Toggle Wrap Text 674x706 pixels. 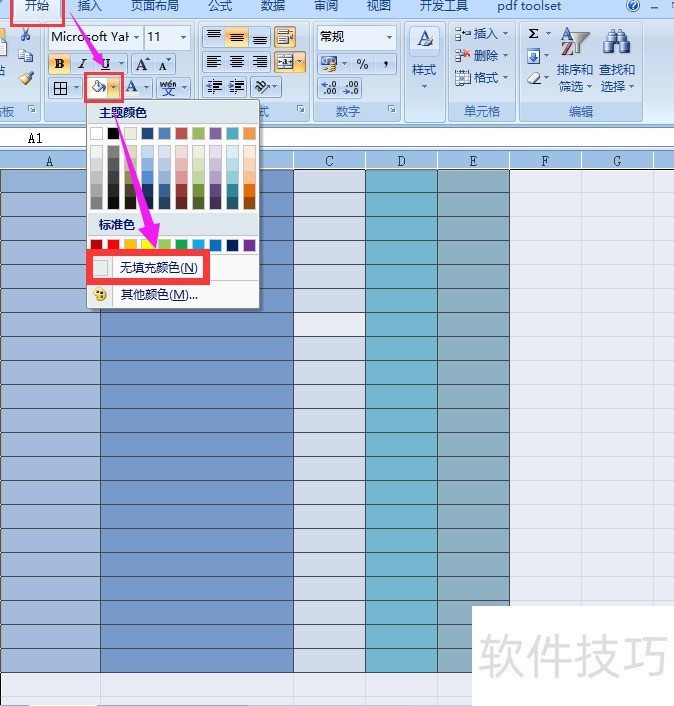click(x=285, y=37)
